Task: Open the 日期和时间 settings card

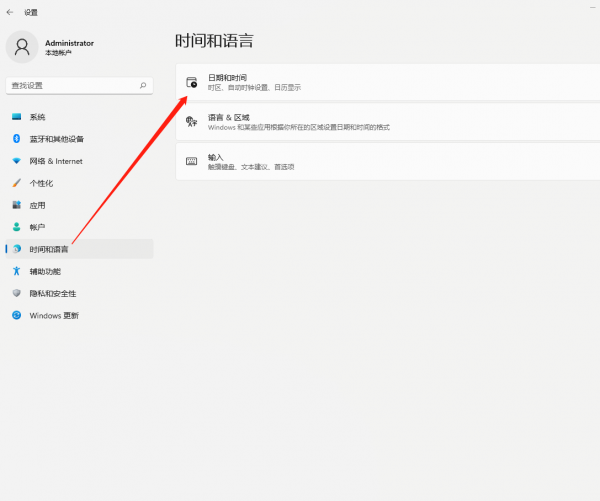Action: pyautogui.click(x=388, y=82)
